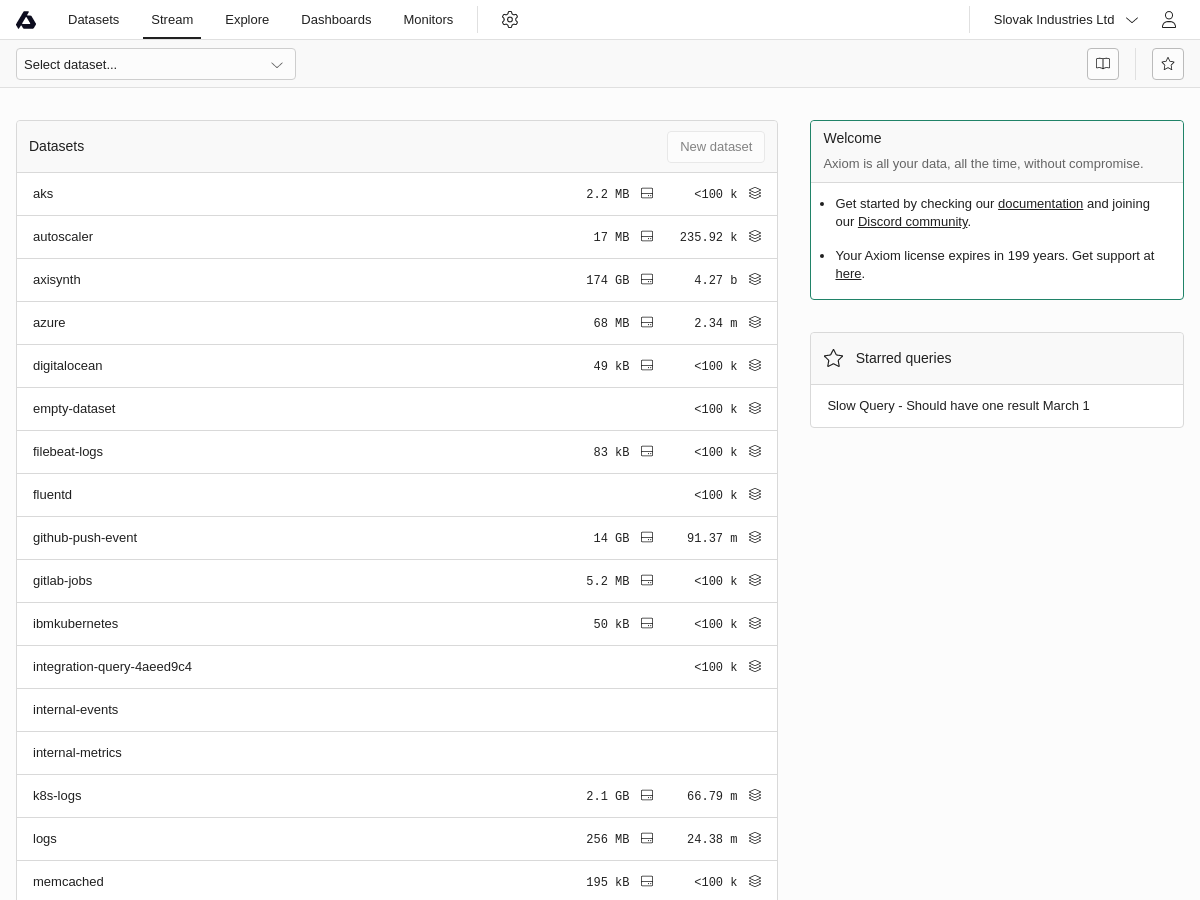The image size is (1200, 900).
Task: Click the layers icon for github-push-event
Action: click(755, 538)
